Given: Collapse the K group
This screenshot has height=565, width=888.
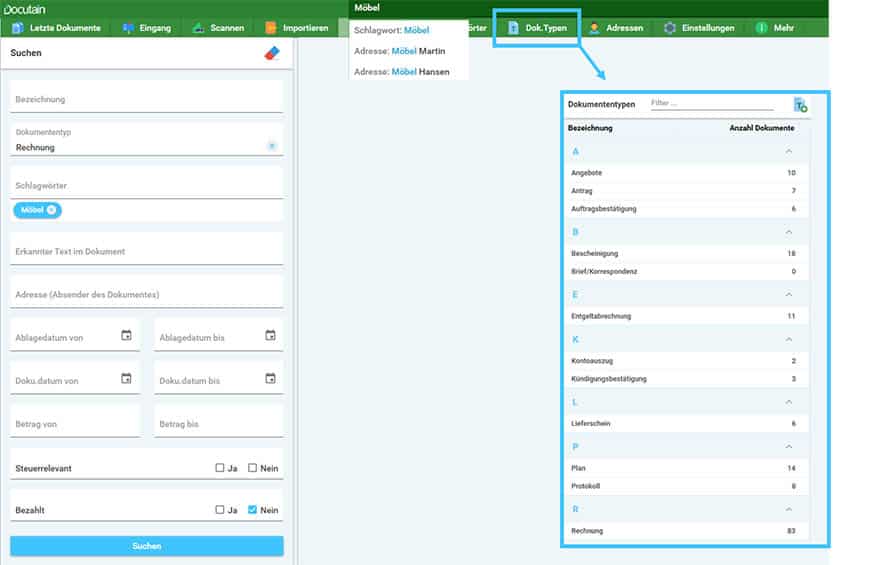Looking at the screenshot, I should click(789, 339).
